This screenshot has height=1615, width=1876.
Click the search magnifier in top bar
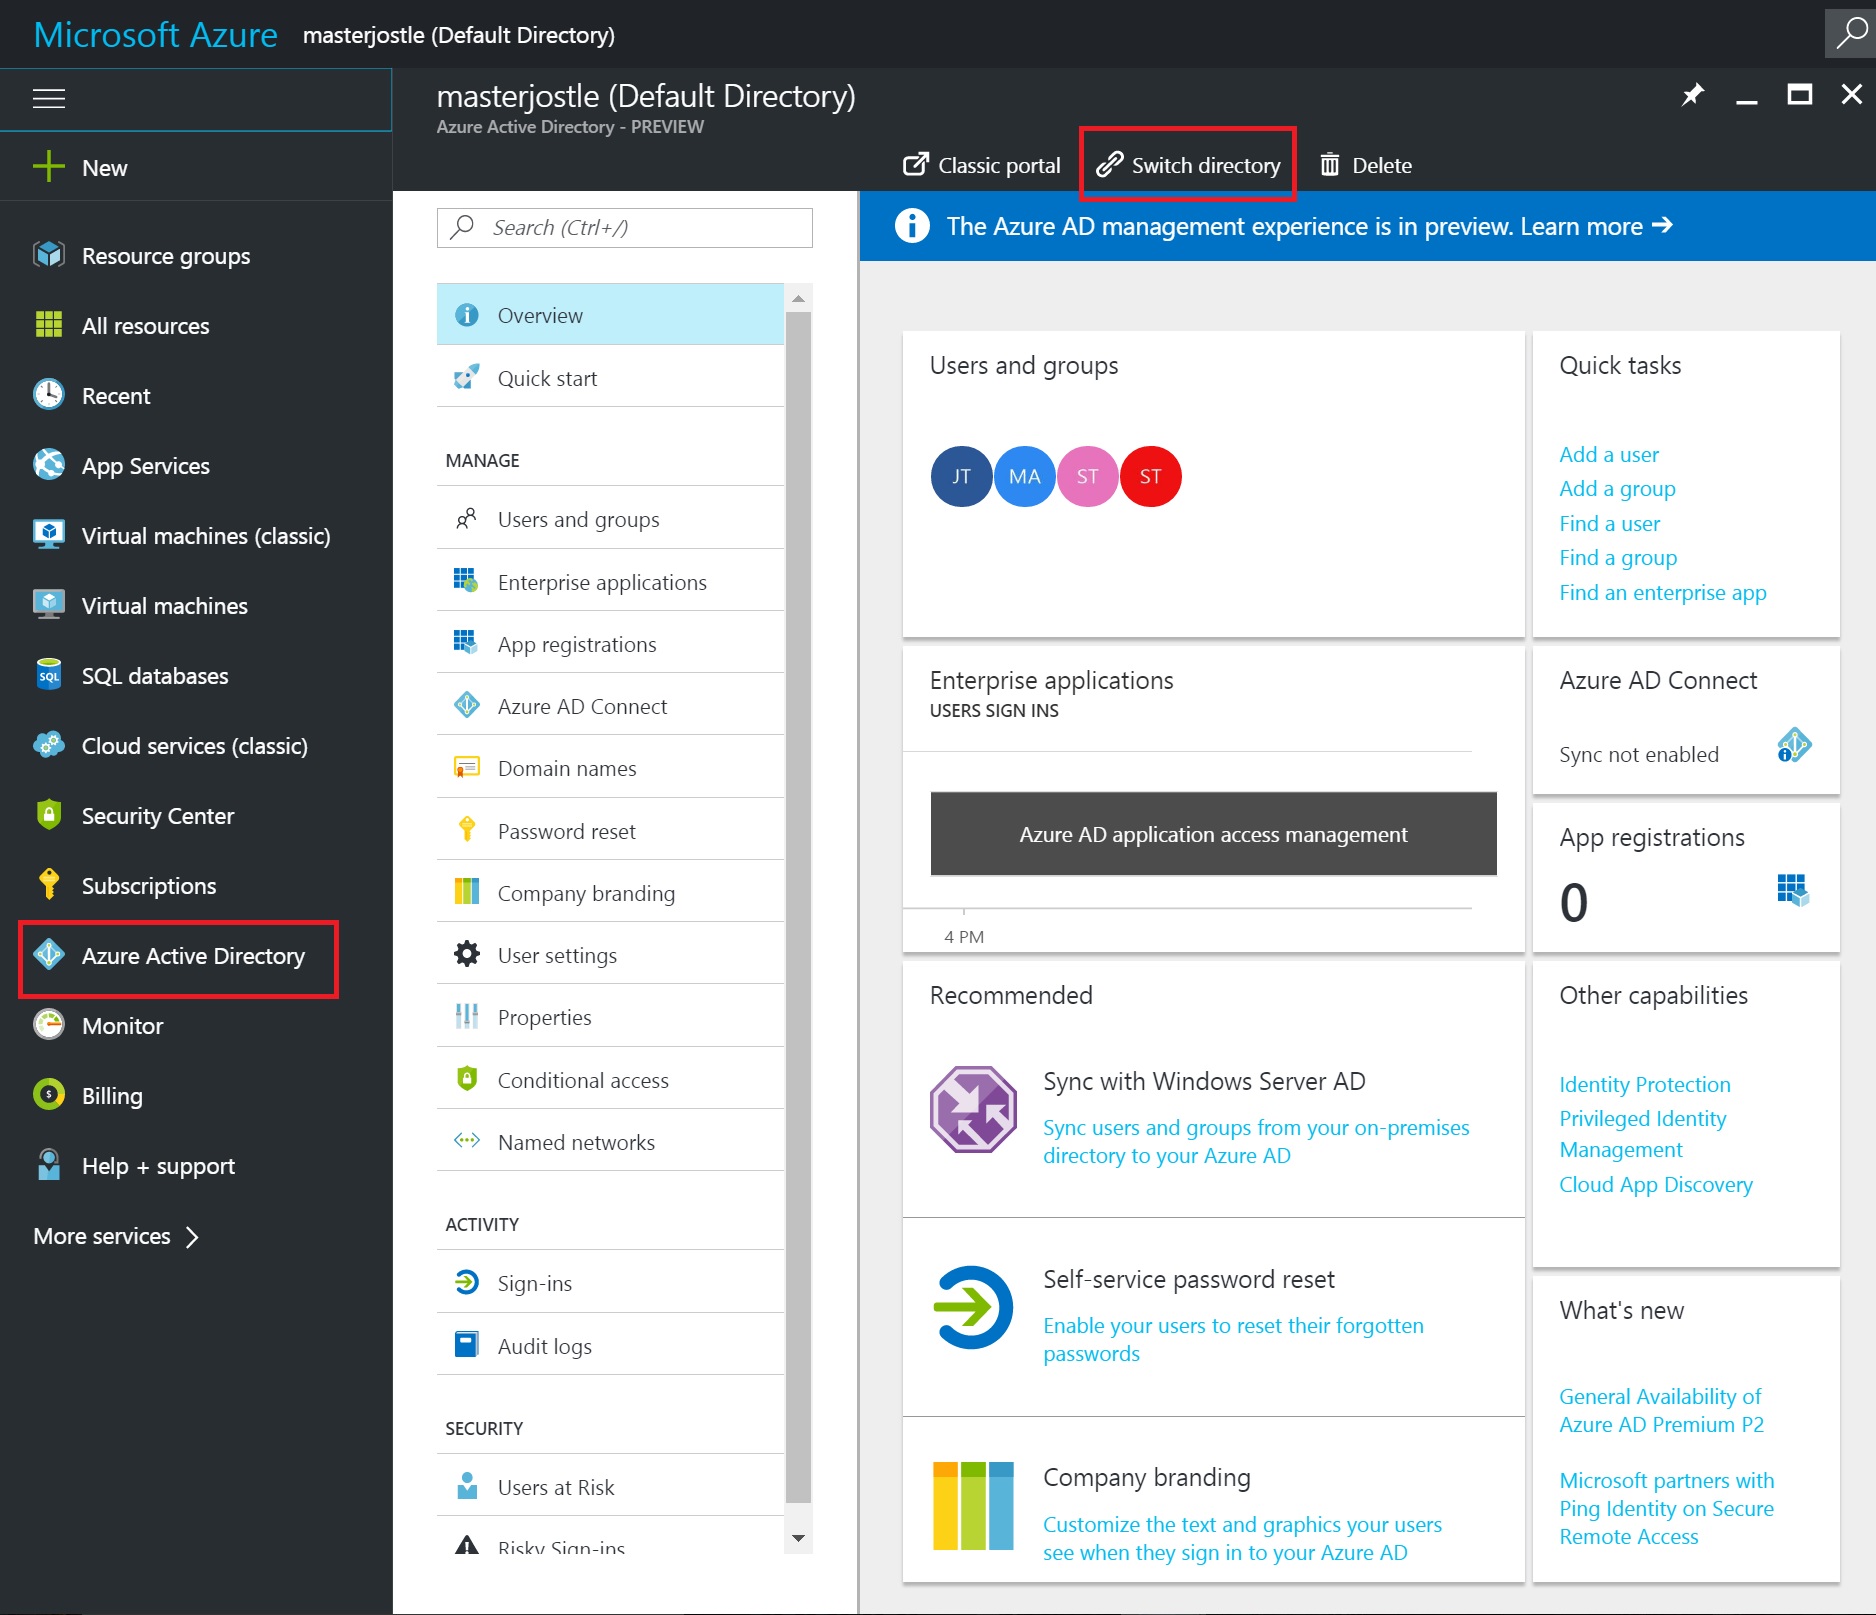tap(1850, 33)
